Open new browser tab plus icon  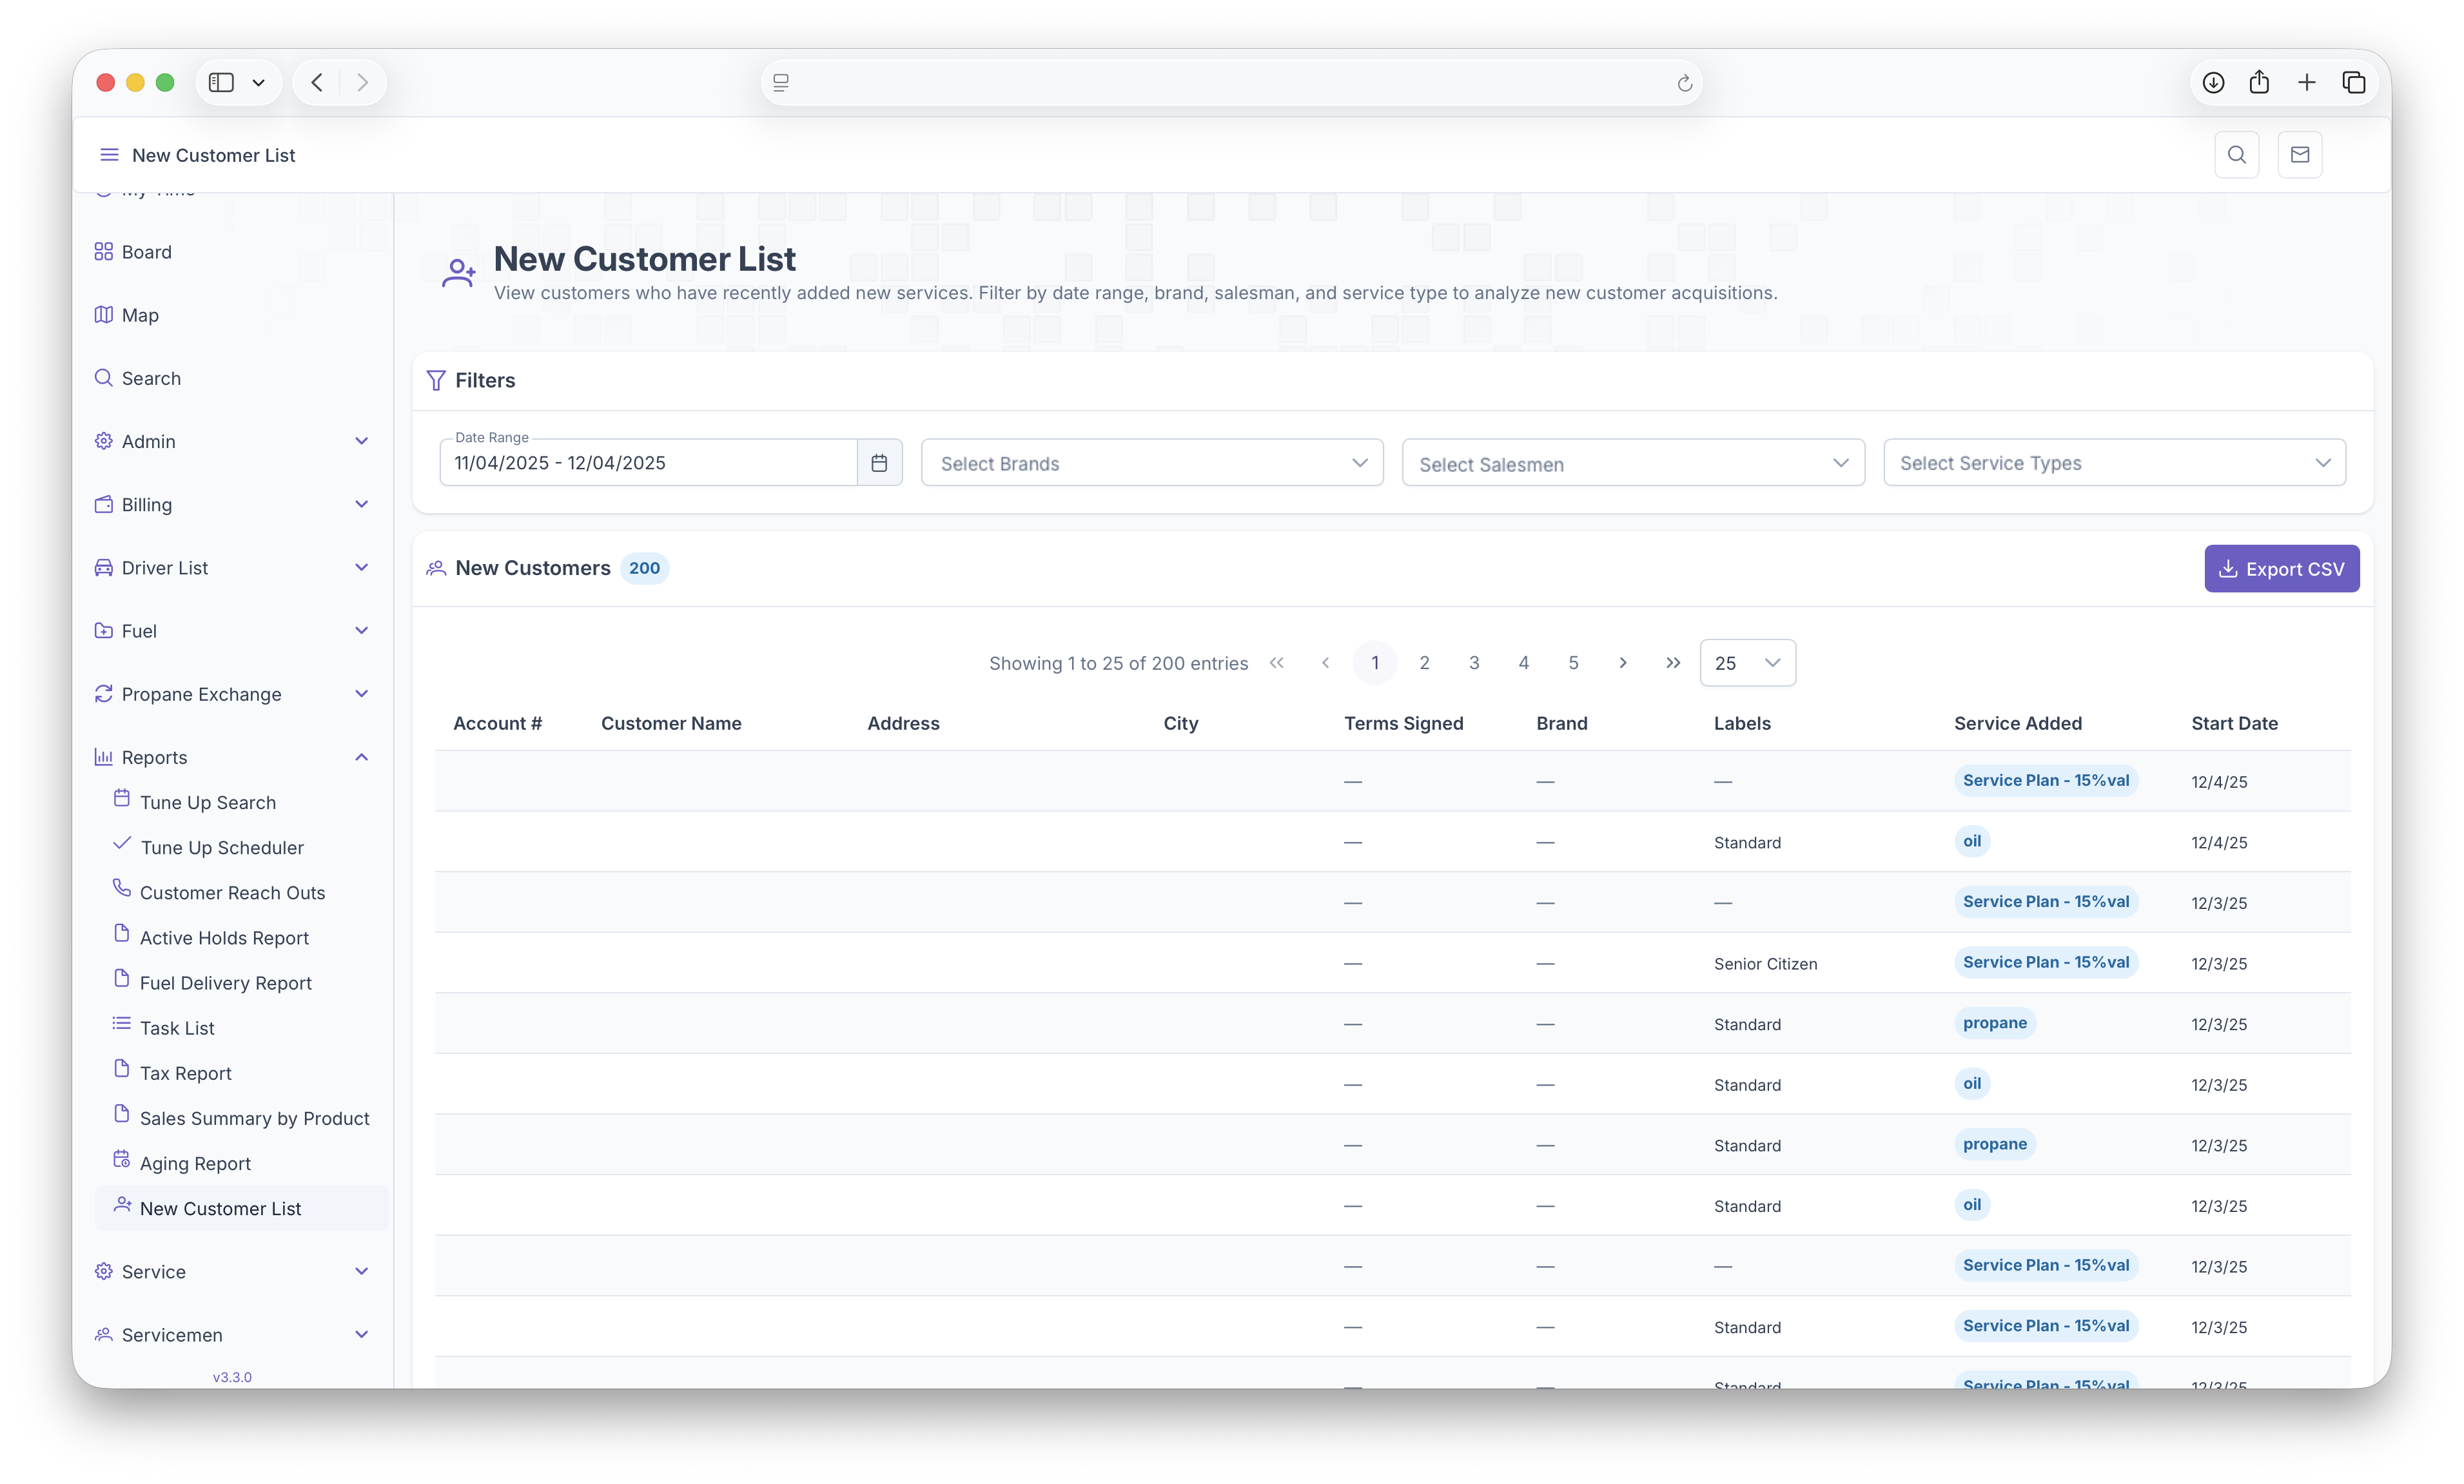2306,83
